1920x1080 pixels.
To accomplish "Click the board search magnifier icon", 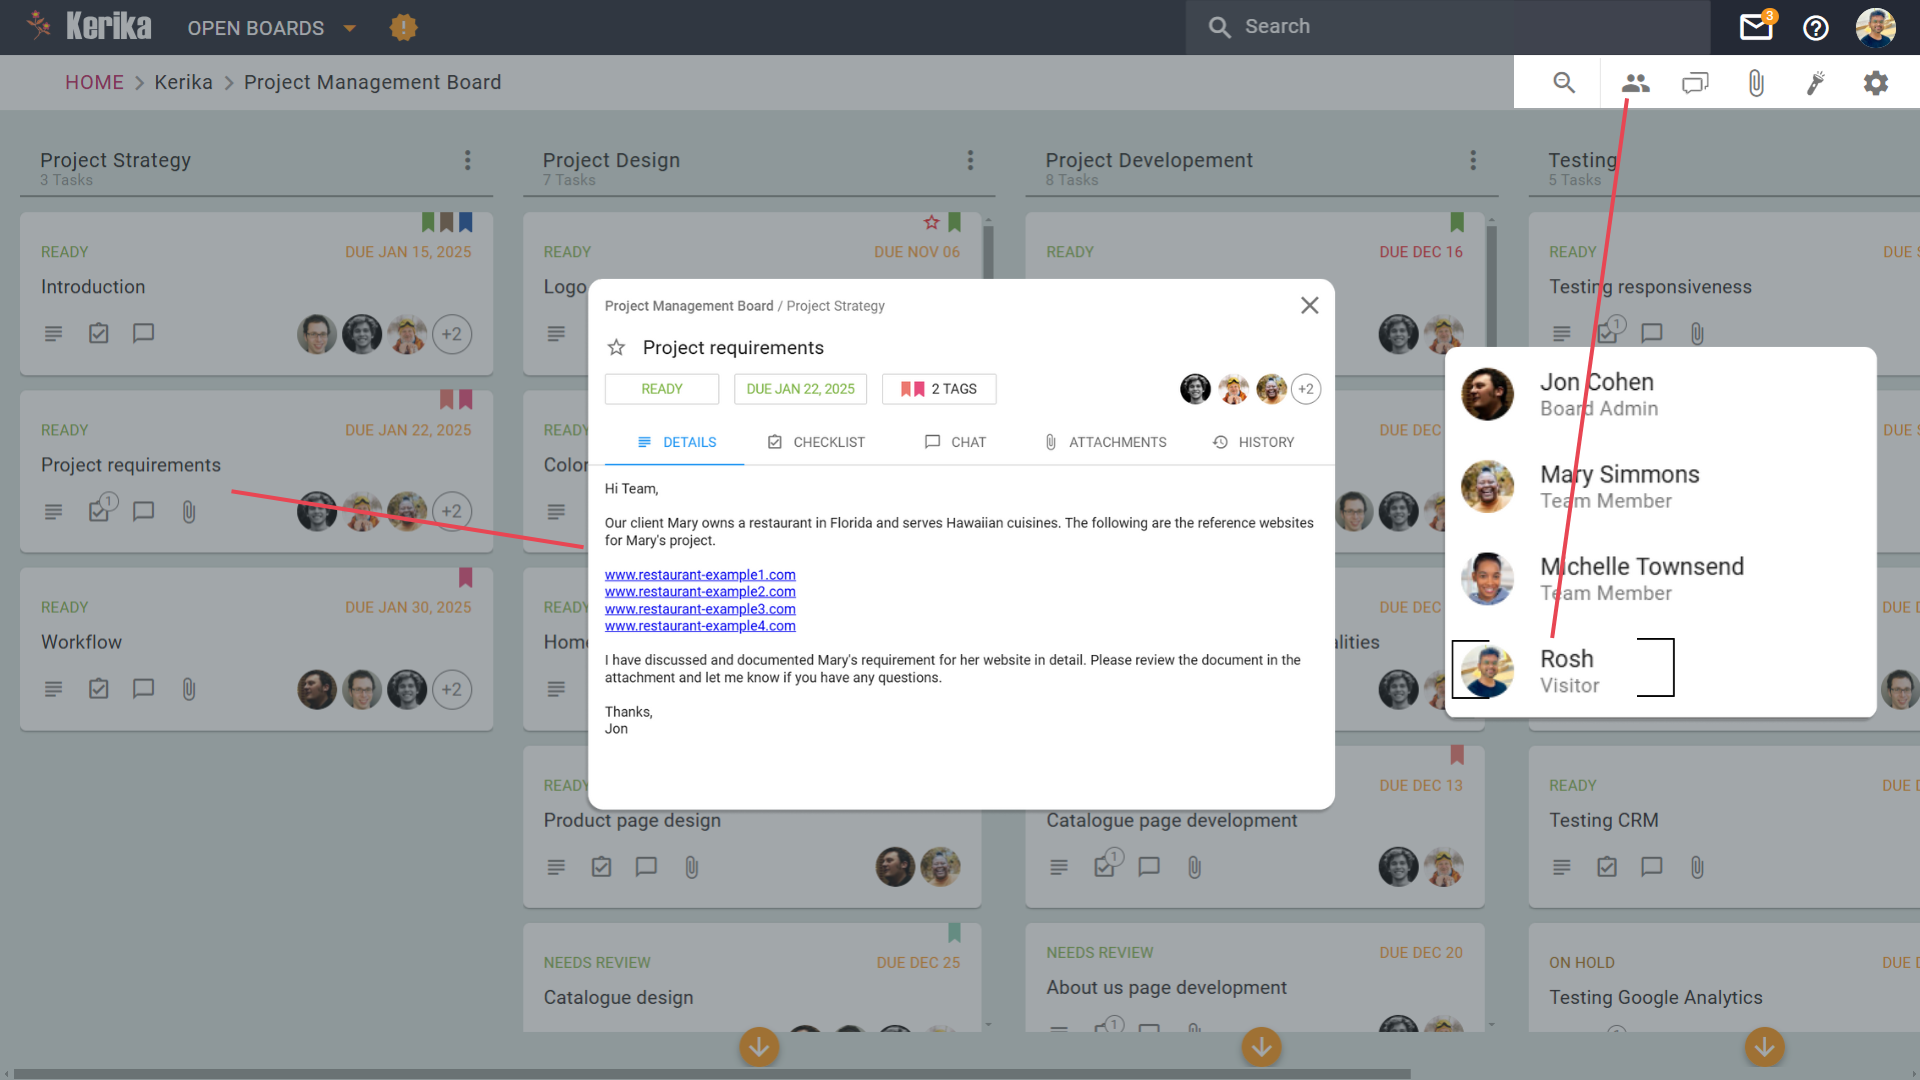I will tap(1564, 83).
